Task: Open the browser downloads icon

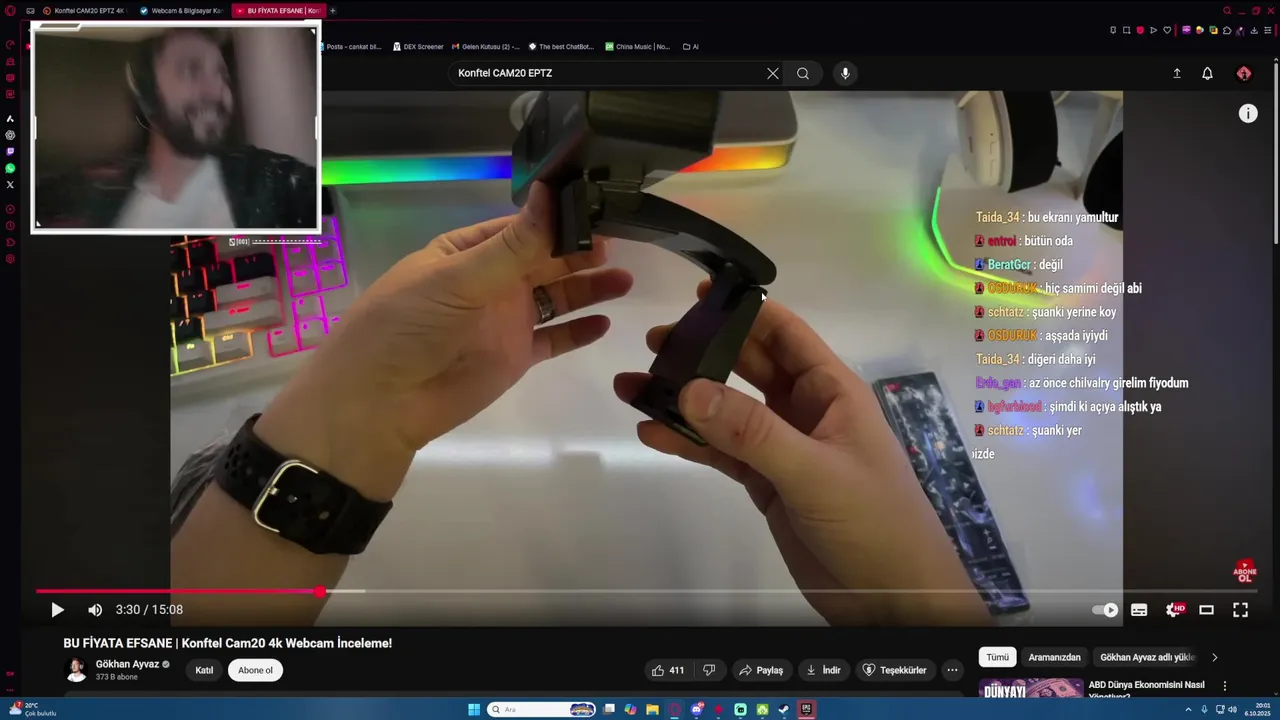Action: pyautogui.click(x=1254, y=30)
